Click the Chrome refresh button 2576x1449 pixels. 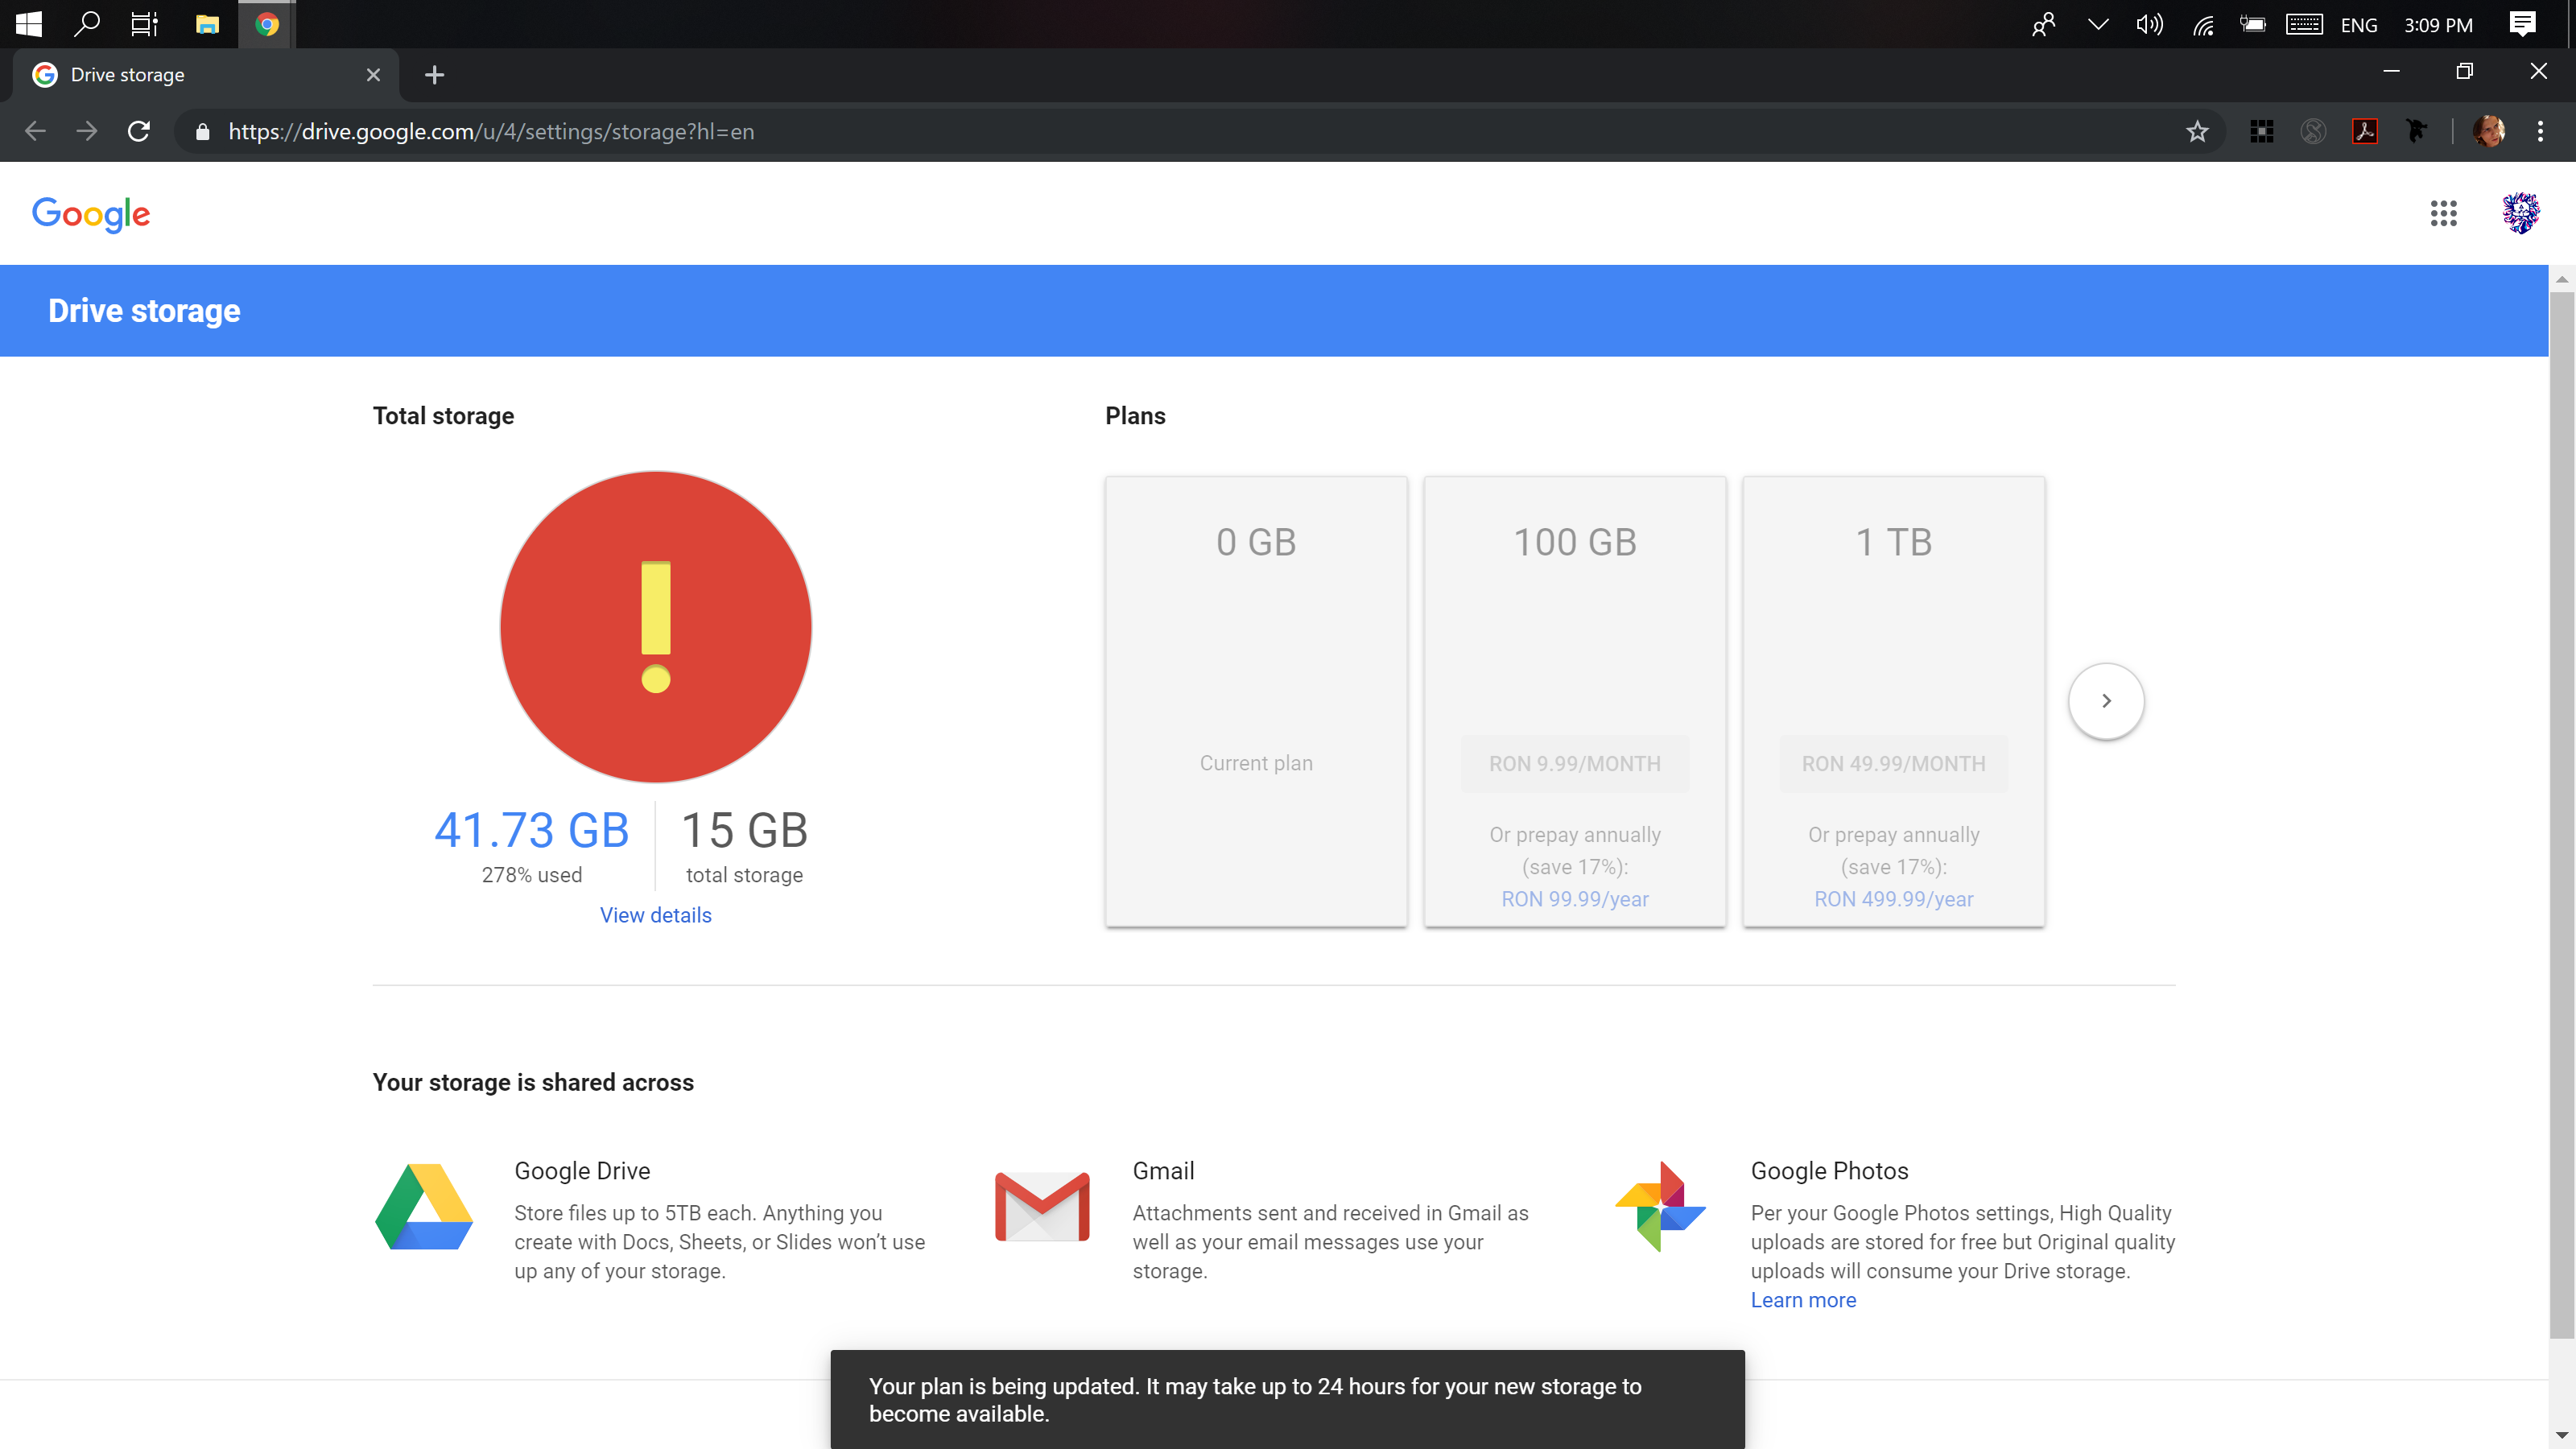pyautogui.click(x=138, y=131)
